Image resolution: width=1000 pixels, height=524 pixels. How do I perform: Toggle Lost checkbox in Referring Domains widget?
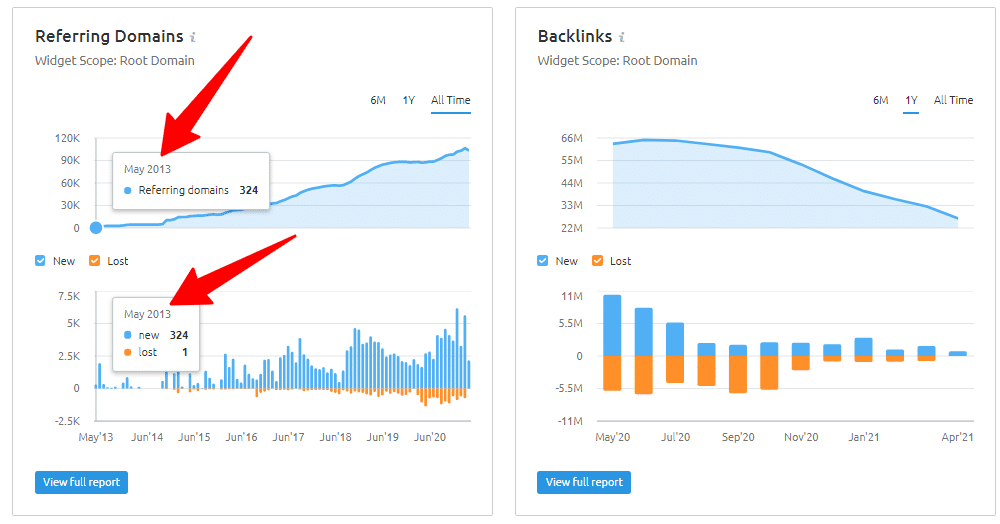(95, 261)
